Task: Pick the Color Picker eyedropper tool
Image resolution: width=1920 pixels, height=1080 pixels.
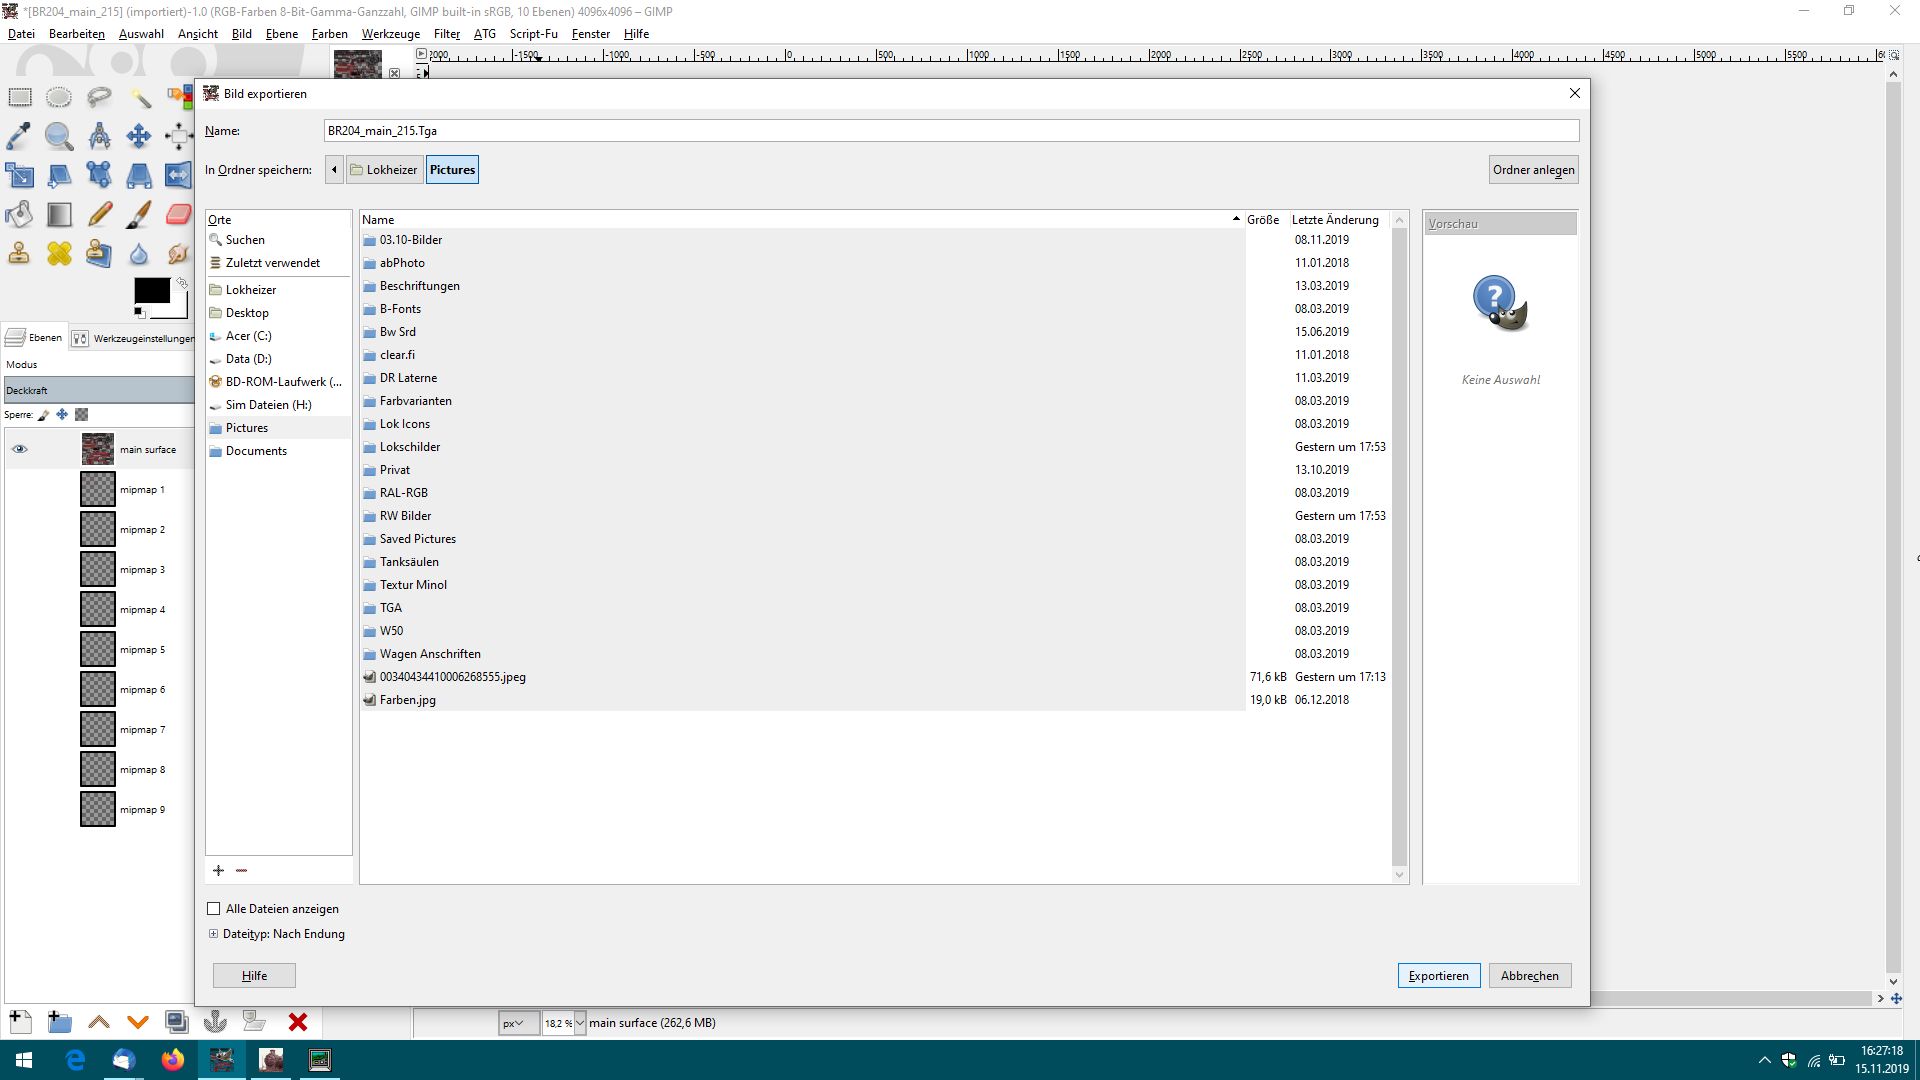Action: click(x=19, y=135)
